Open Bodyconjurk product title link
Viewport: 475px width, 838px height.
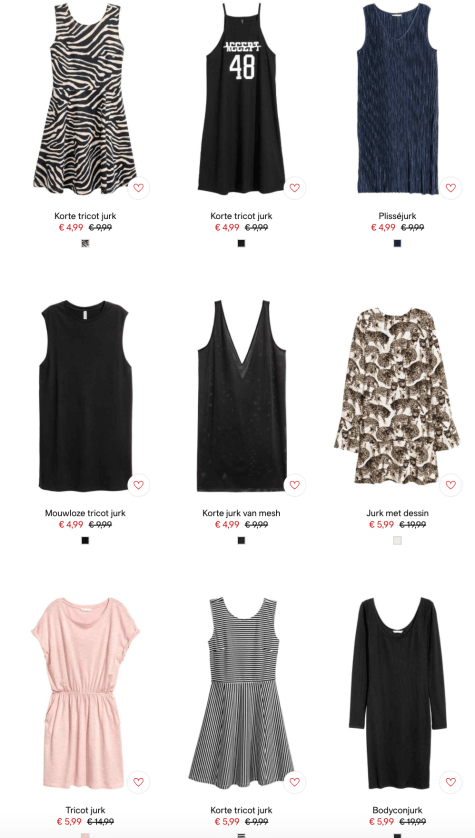(397, 811)
